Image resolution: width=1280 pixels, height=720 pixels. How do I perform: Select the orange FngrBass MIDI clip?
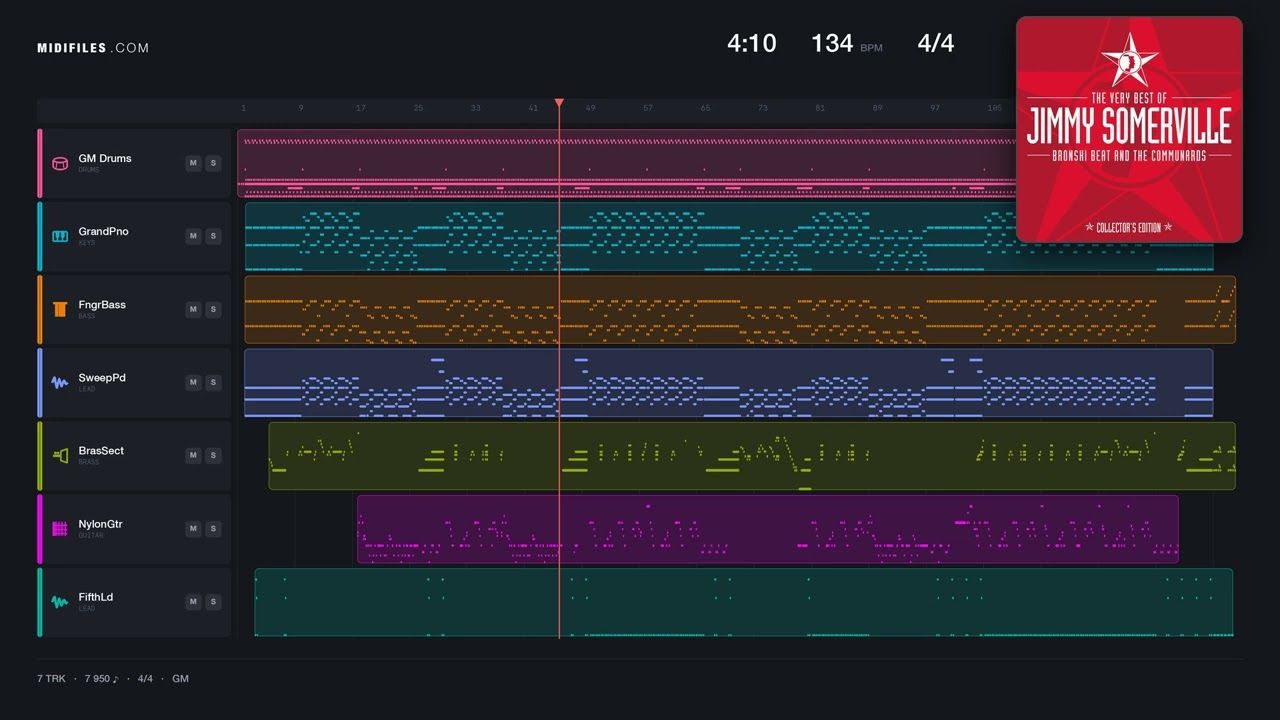740,309
